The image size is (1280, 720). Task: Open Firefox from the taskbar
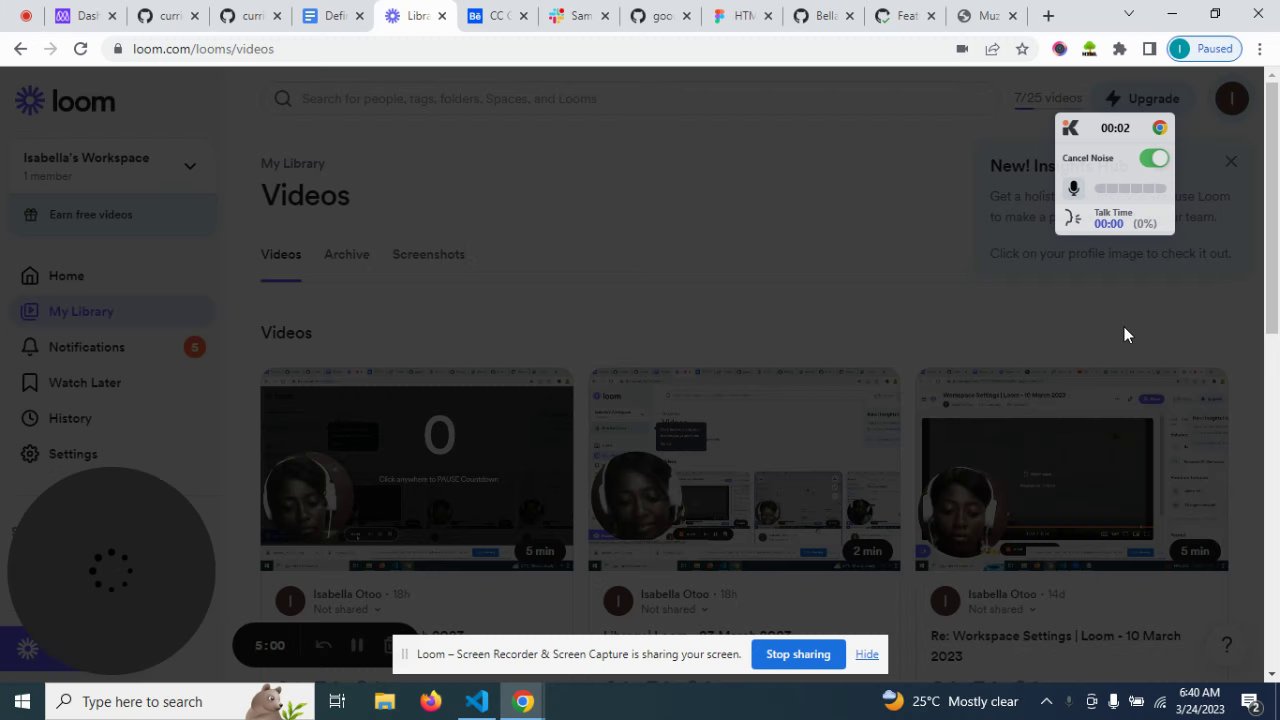(431, 701)
